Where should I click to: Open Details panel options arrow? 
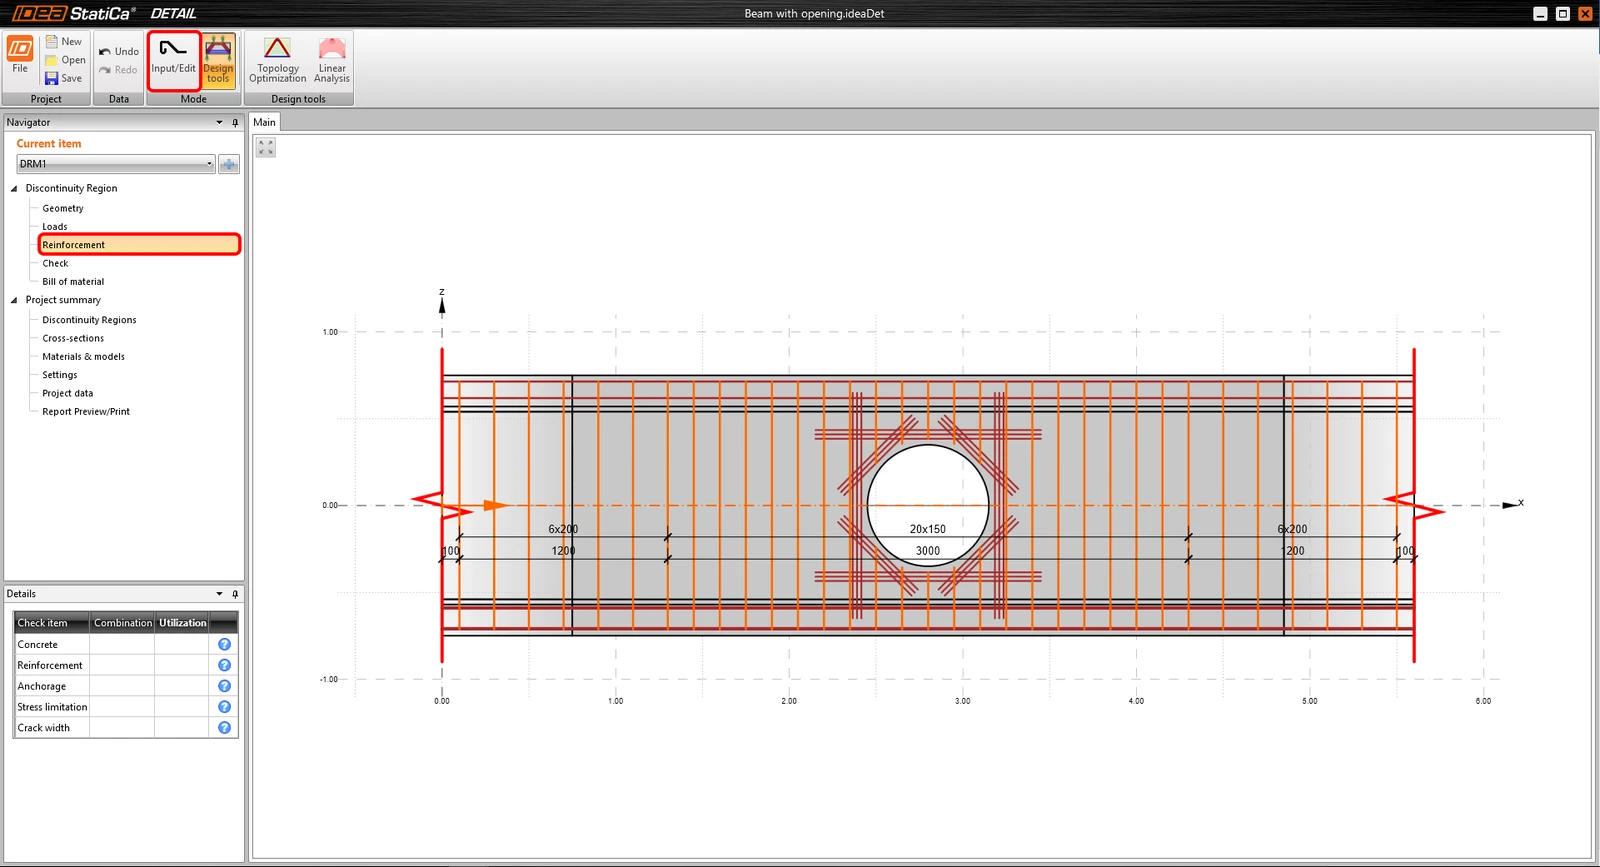click(x=219, y=594)
